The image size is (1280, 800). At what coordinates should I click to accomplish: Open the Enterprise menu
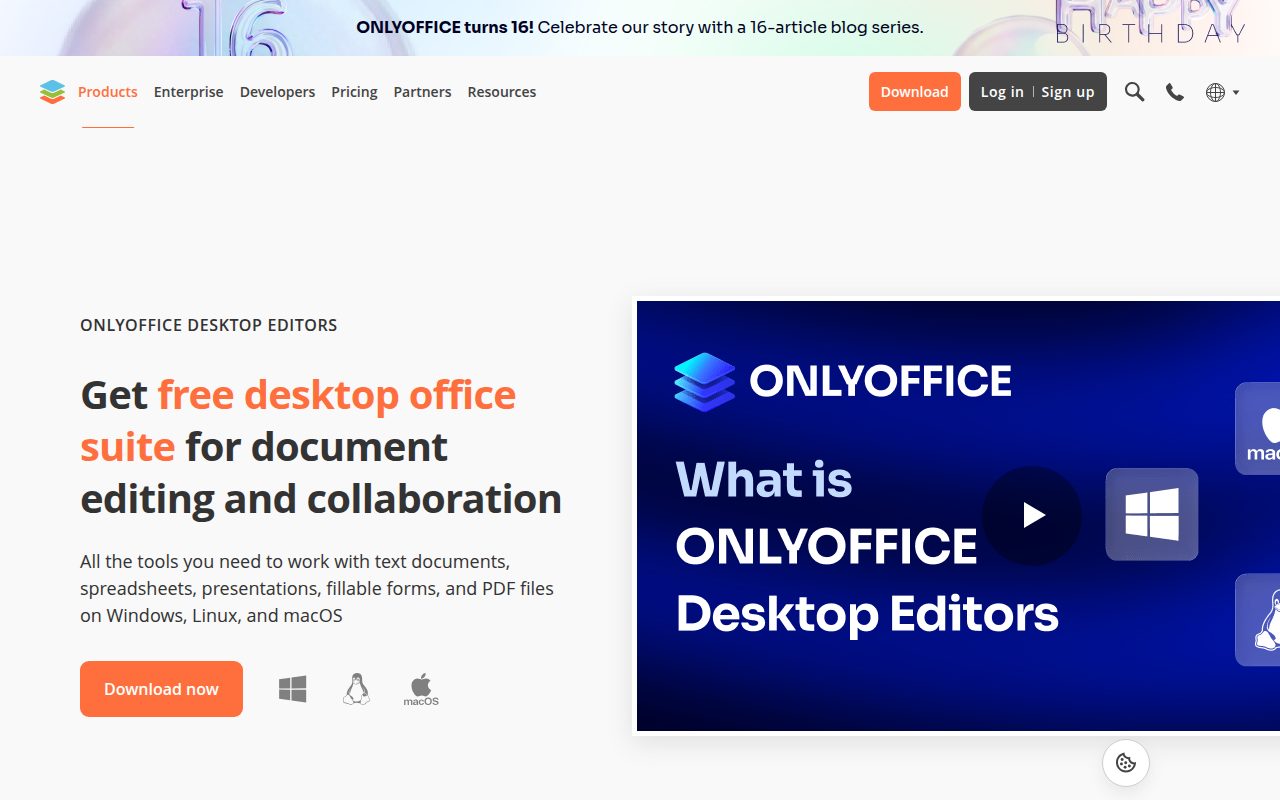[x=189, y=92]
